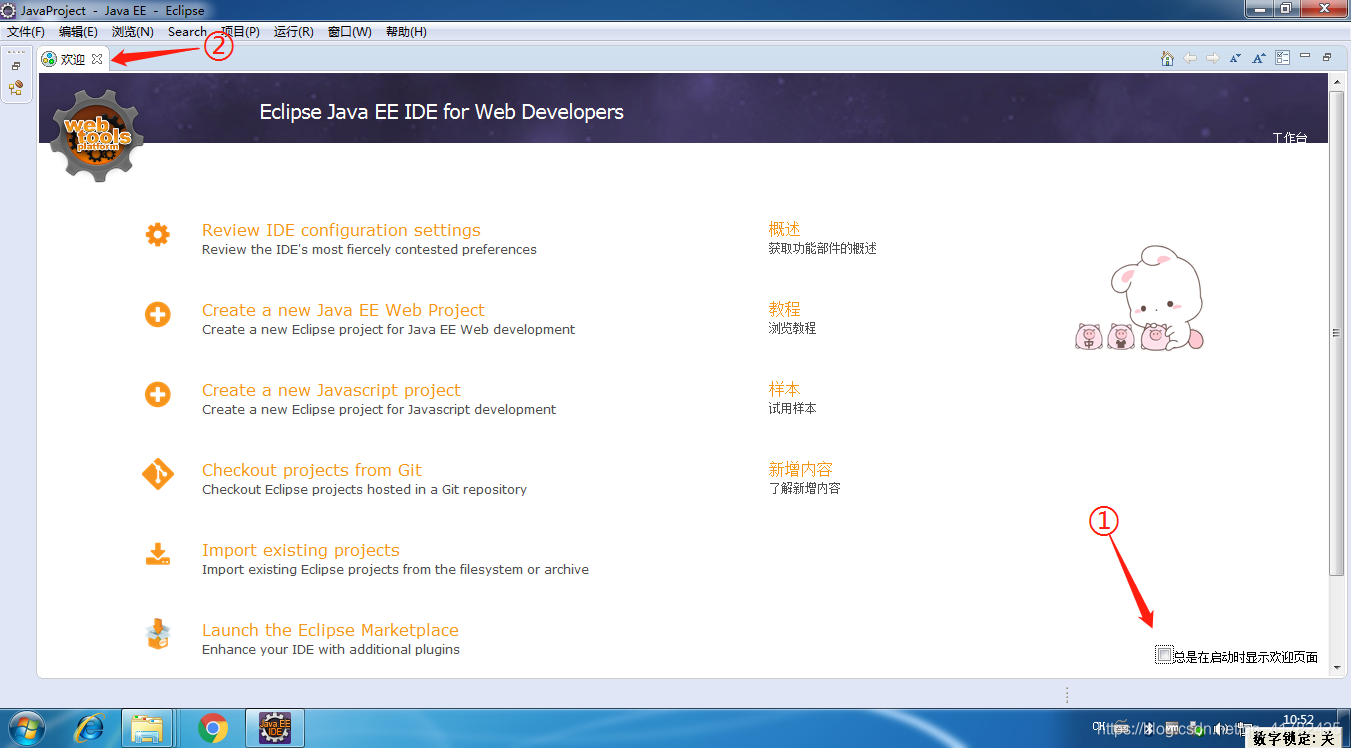This screenshot has height=748, width=1351.
Task: Click the forward arrow in welcome toolbar
Action: [1213, 58]
